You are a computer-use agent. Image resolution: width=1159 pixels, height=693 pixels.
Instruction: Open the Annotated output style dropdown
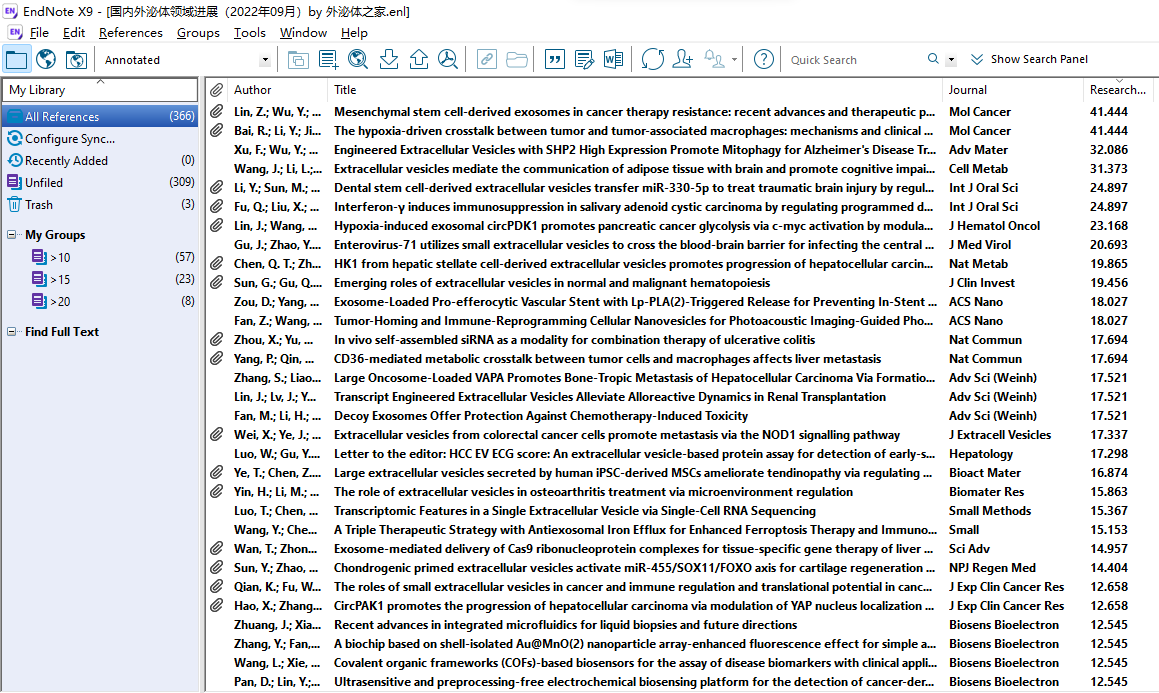(265, 60)
